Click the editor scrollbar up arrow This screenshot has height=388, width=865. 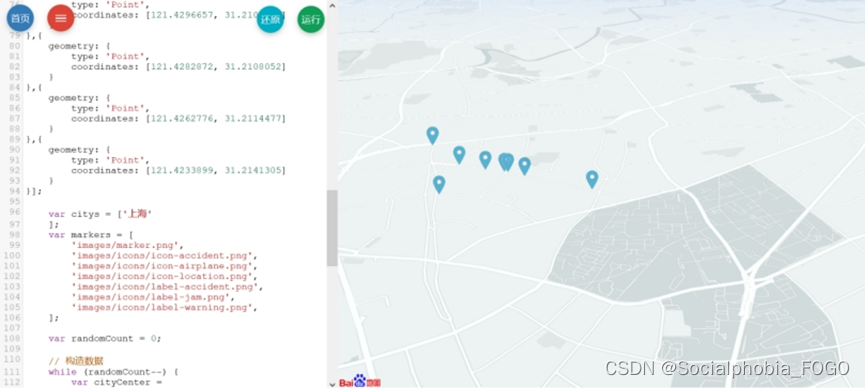pyautogui.click(x=332, y=6)
